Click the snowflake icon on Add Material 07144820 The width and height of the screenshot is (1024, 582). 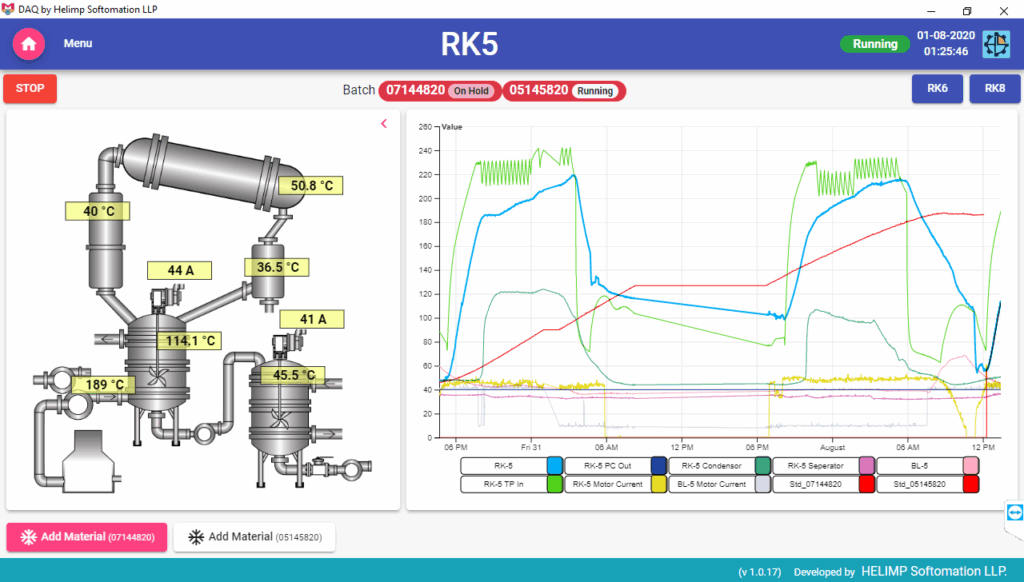pyautogui.click(x=27, y=537)
